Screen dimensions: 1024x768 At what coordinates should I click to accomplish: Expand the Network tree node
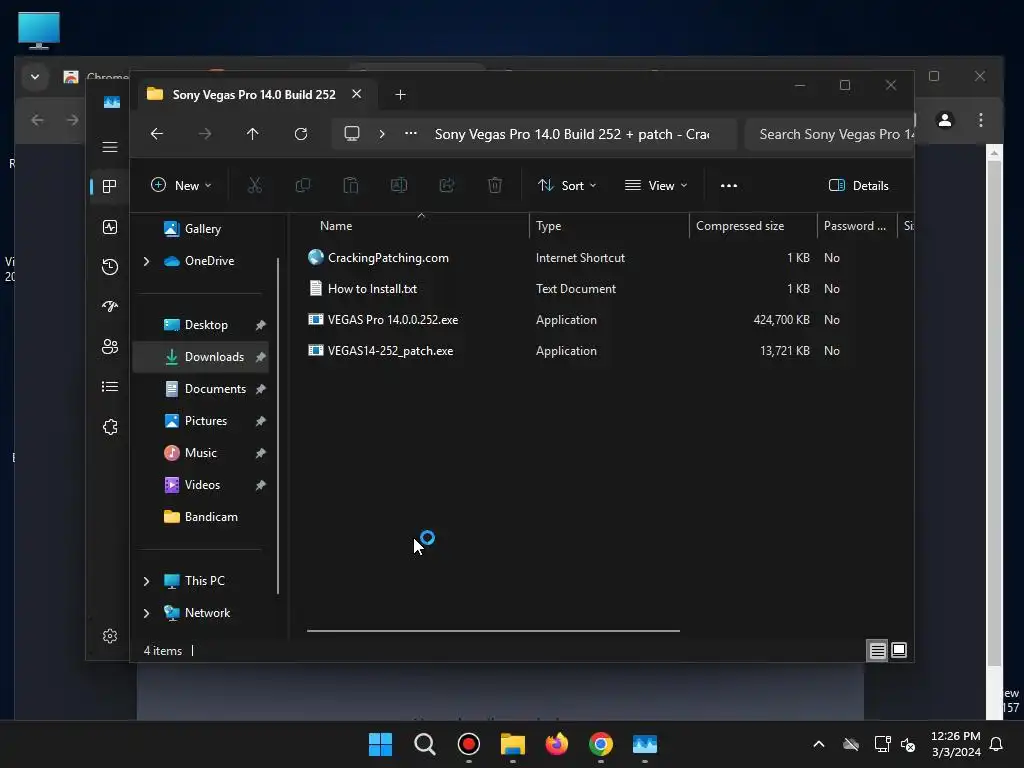click(x=146, y=613)
